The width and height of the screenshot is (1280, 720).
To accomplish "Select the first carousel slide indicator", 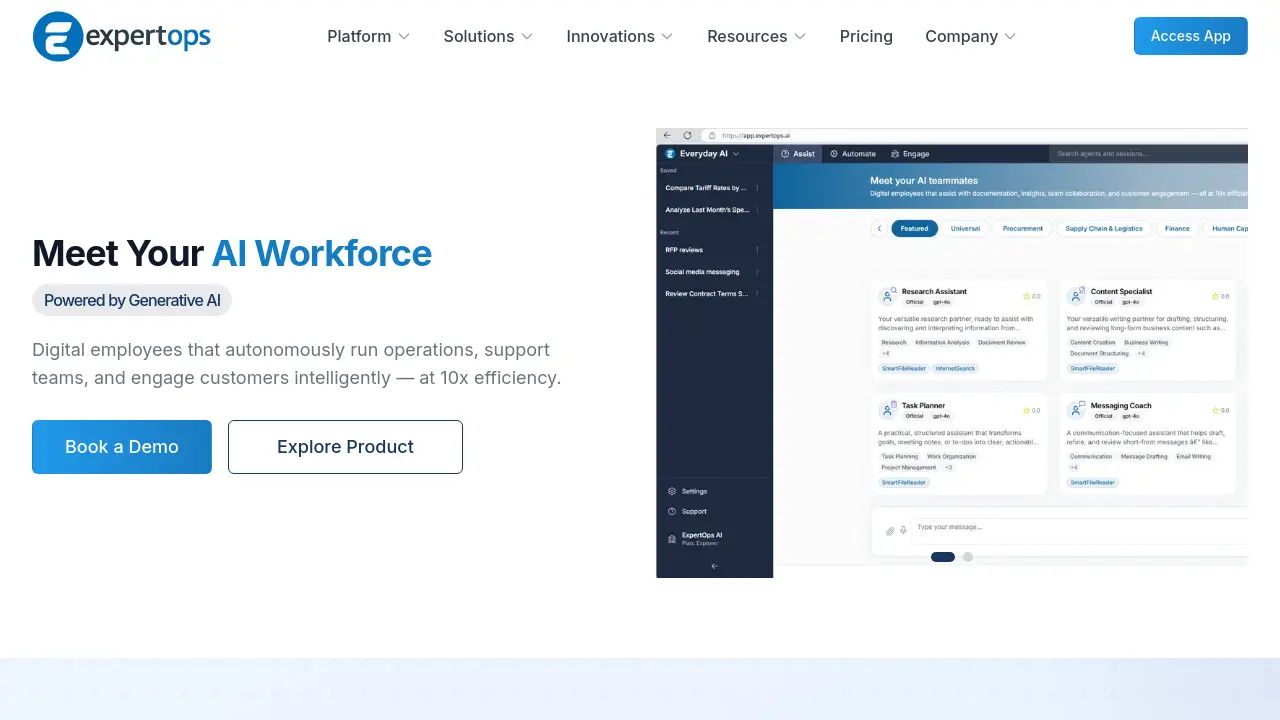I will (x=943, y=557).
